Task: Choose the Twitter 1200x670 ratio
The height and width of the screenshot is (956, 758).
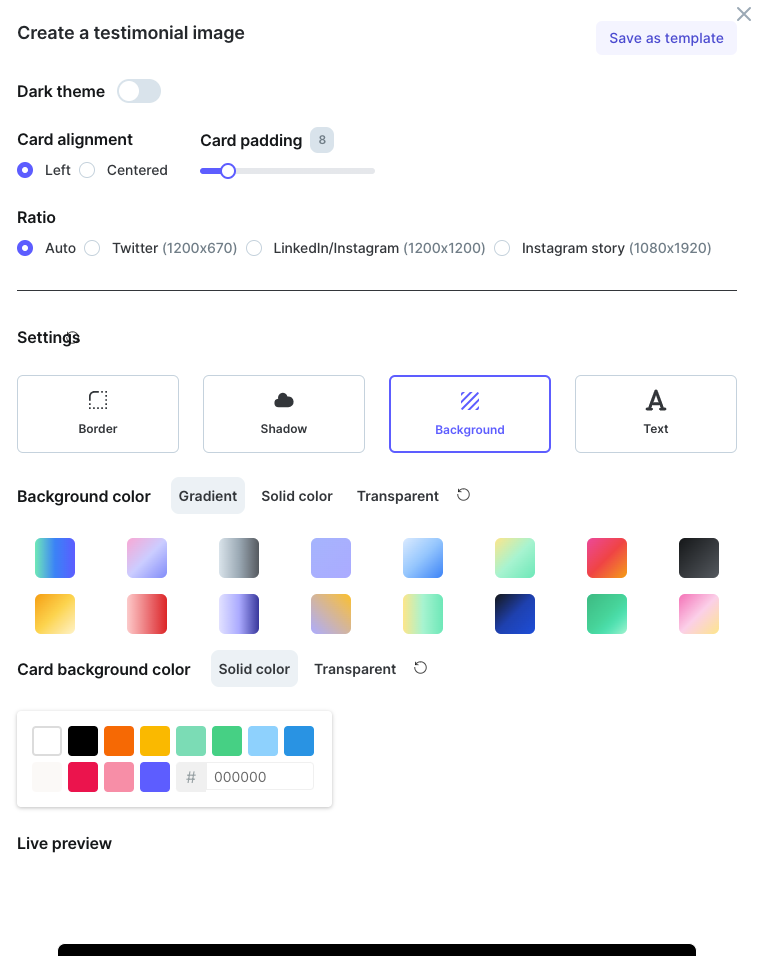Action: [x=93, y=248]
